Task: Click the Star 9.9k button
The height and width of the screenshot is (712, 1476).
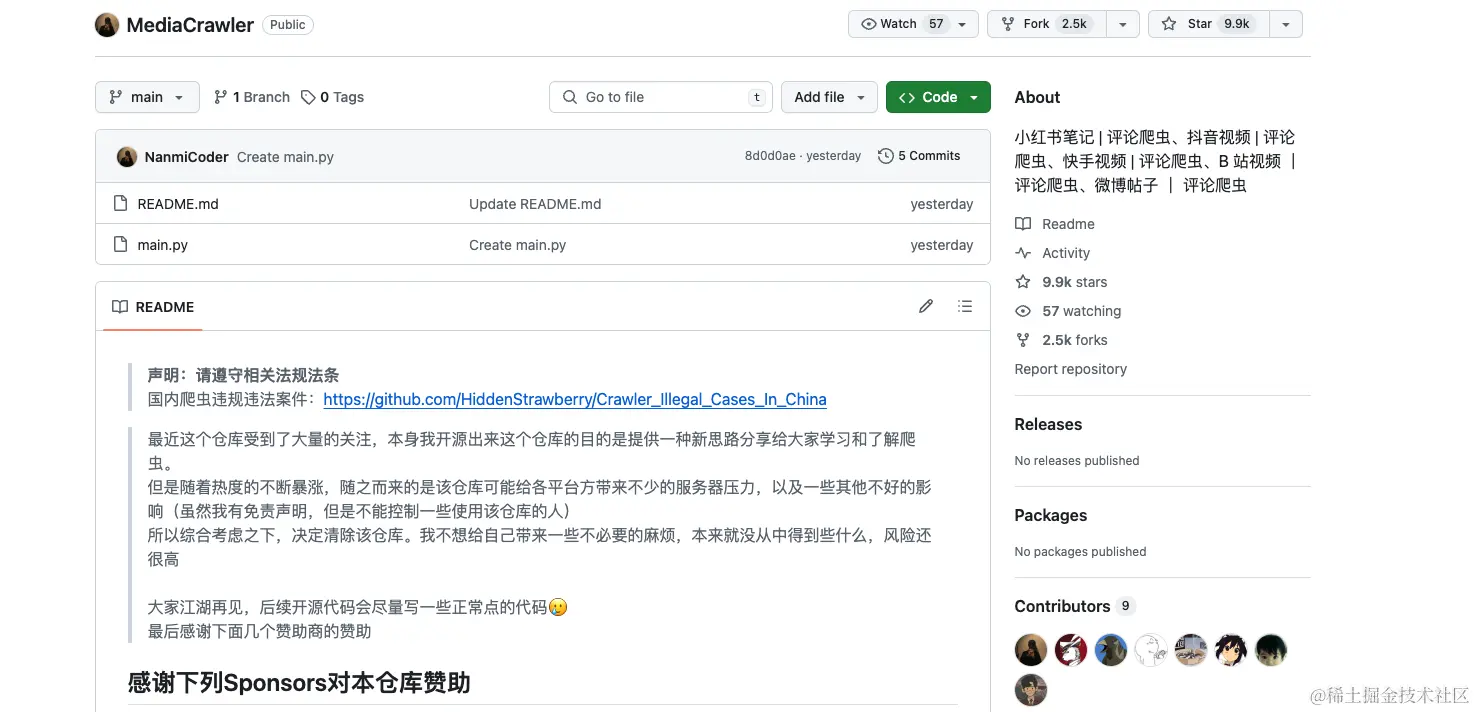Action: tap(1209, 24)
